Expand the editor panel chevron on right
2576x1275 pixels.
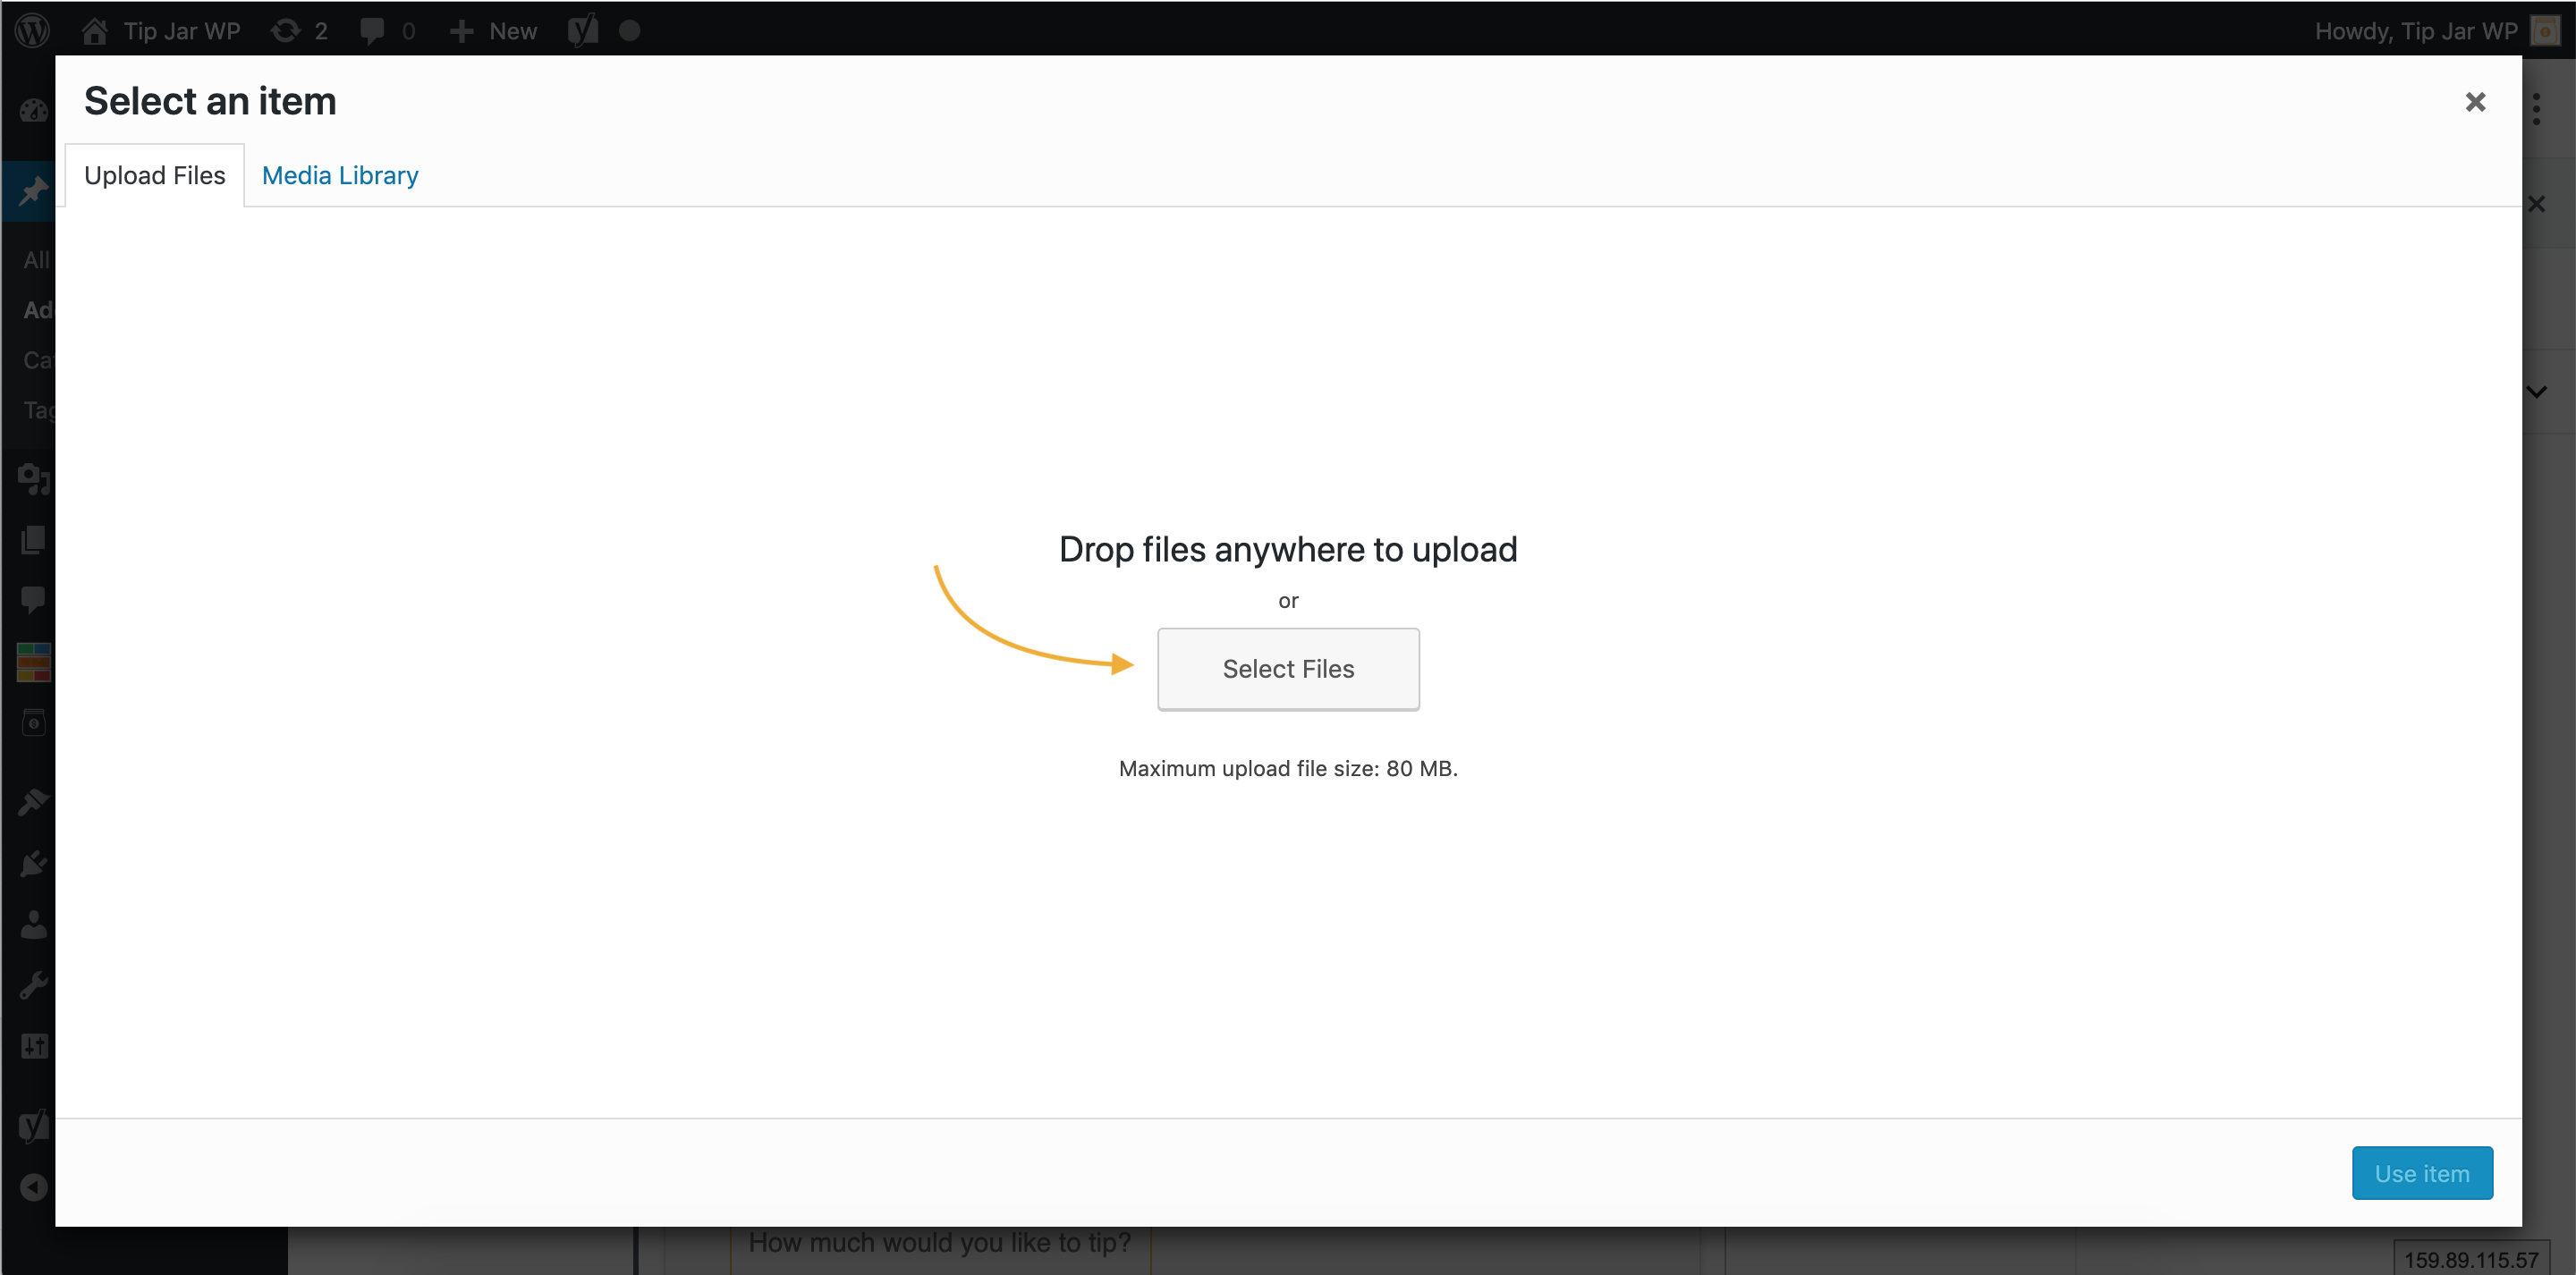2537,391
